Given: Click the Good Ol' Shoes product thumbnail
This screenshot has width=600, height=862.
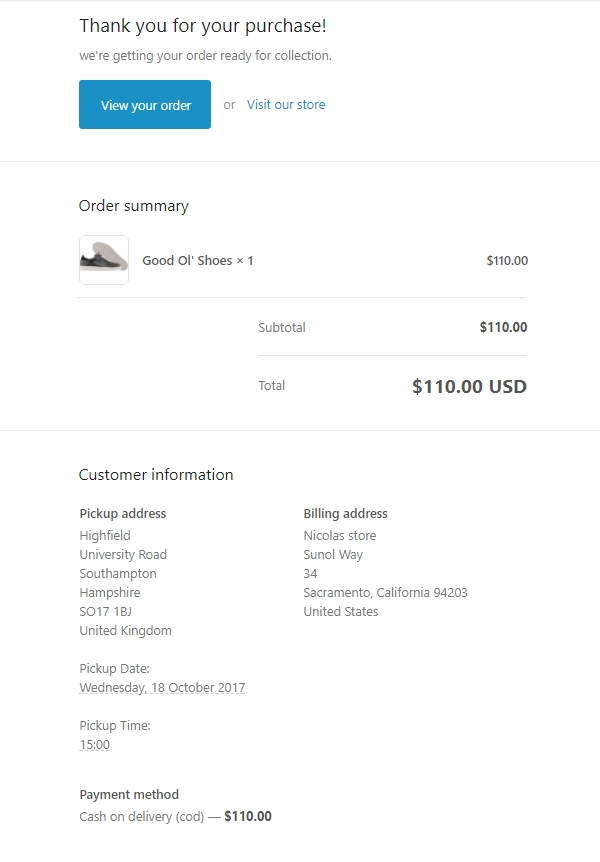Looking at the screenshot, I should pyautogui.click(x=104, y=260).
